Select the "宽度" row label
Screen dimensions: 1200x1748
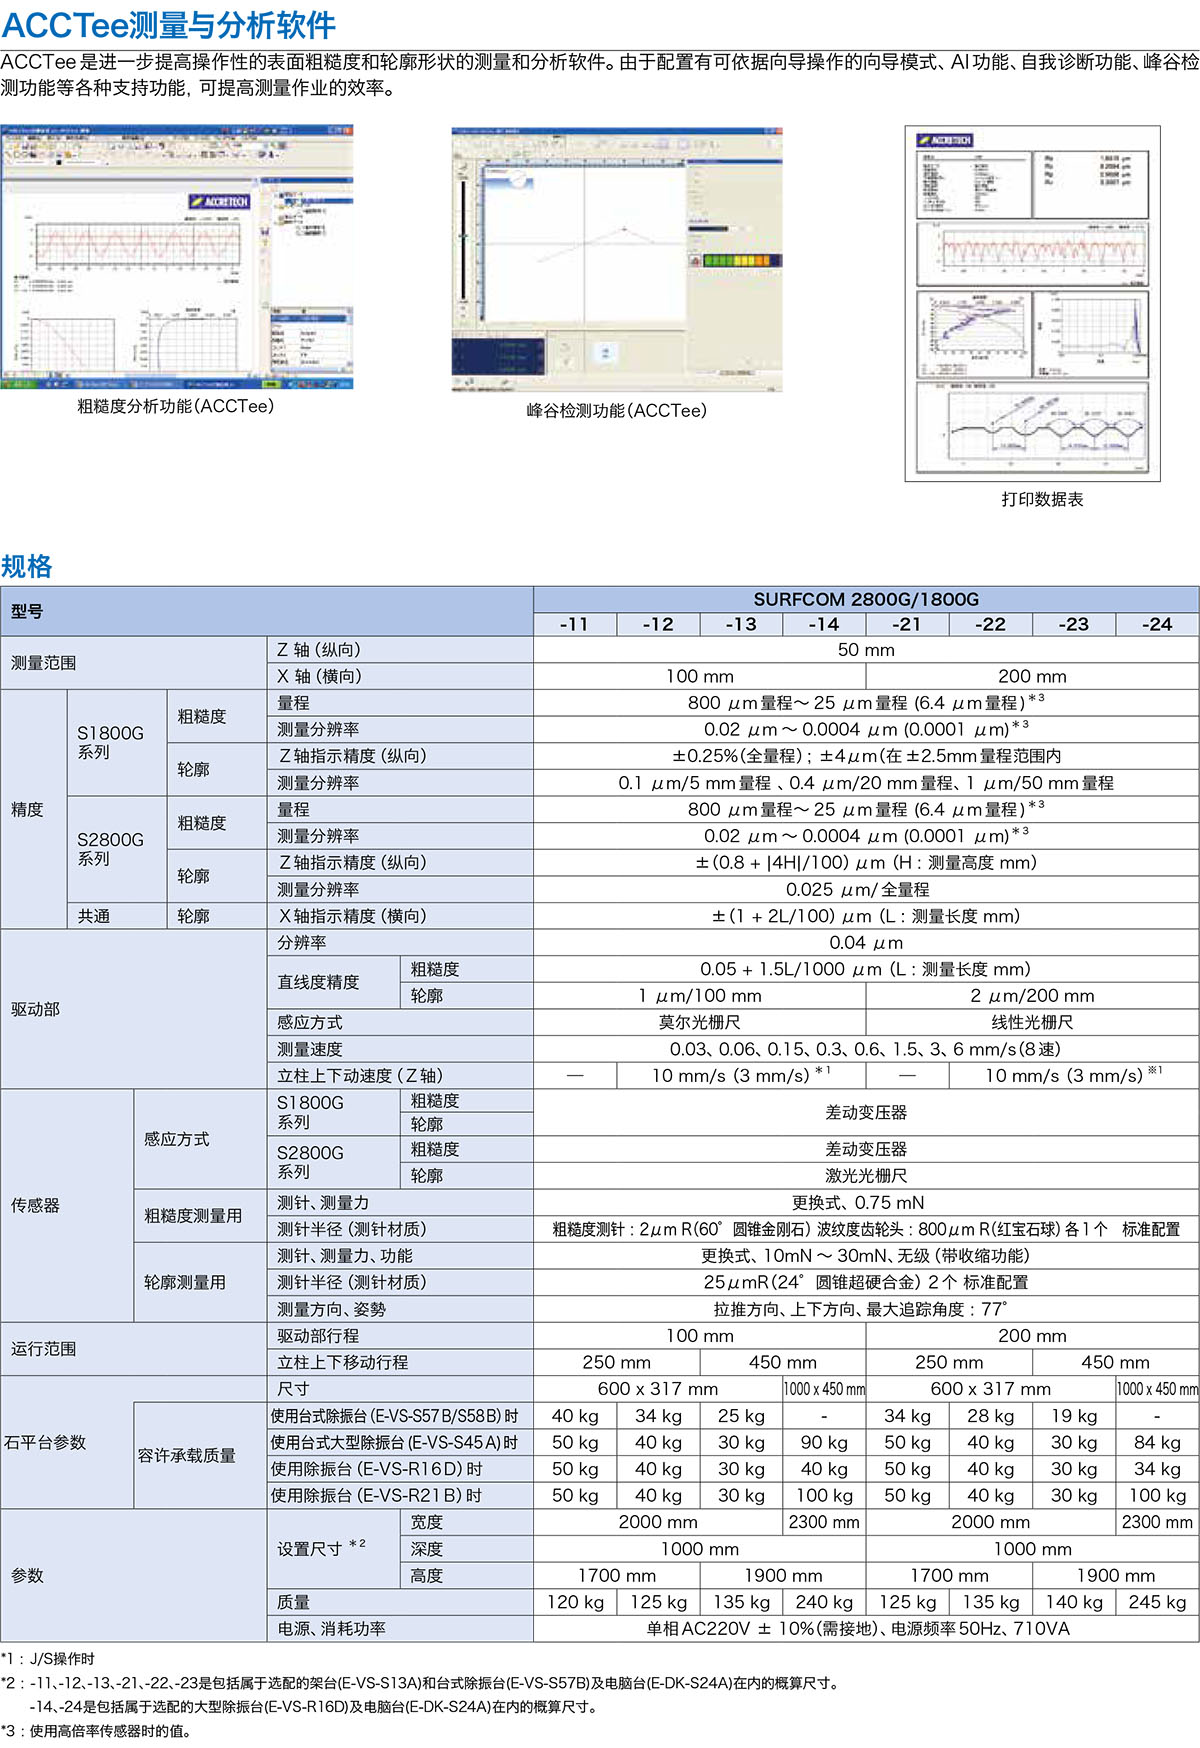point(467,1522)
